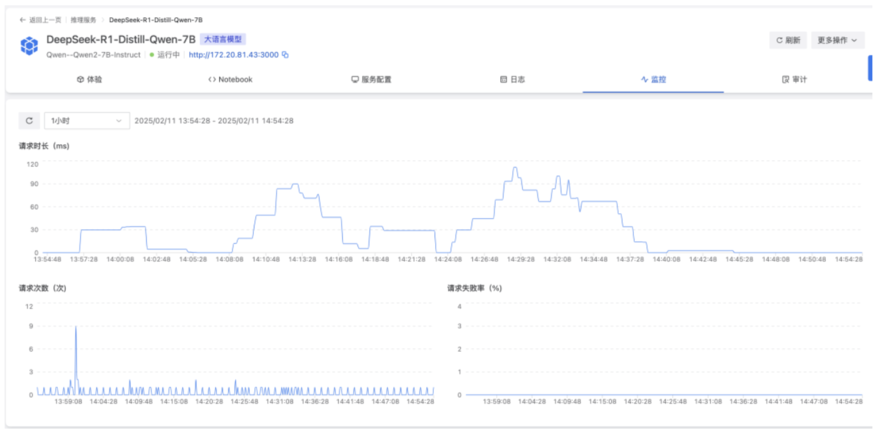This screenshot has width=889, height=436.
Task: Click the 14:40:08 label on duration chart
Action: tap(666, 259)
